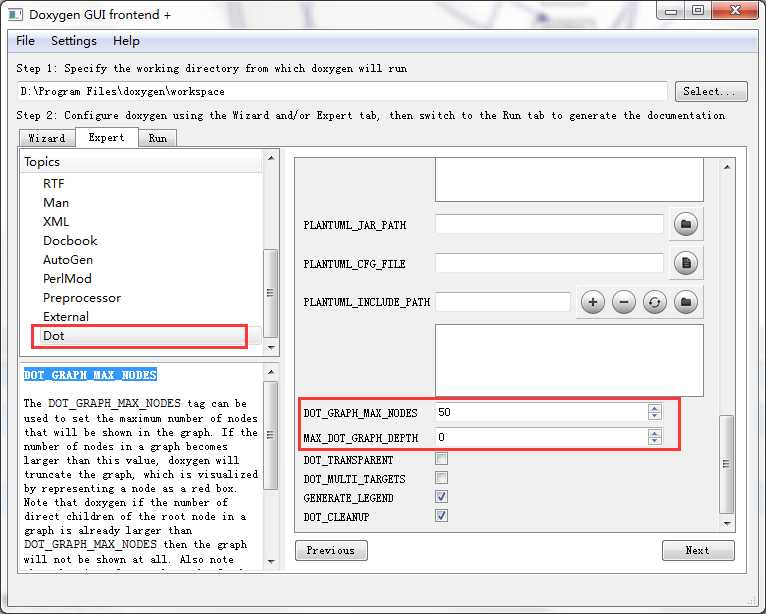Open the File menu
766x614 pixels.
(25, 41)
